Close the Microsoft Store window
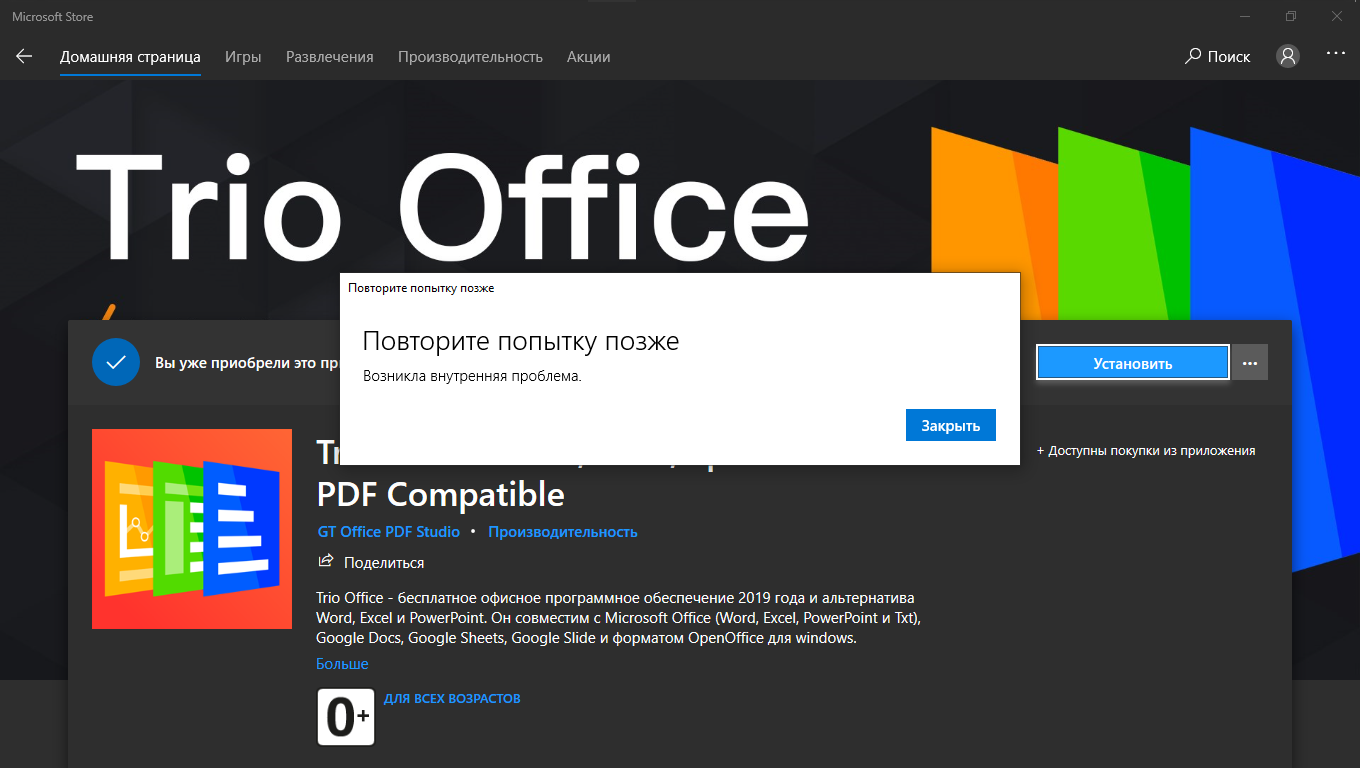Image resolution: width=1360 pixels, height=768 pixels. pyautogui.click(x=1337, y=16)
